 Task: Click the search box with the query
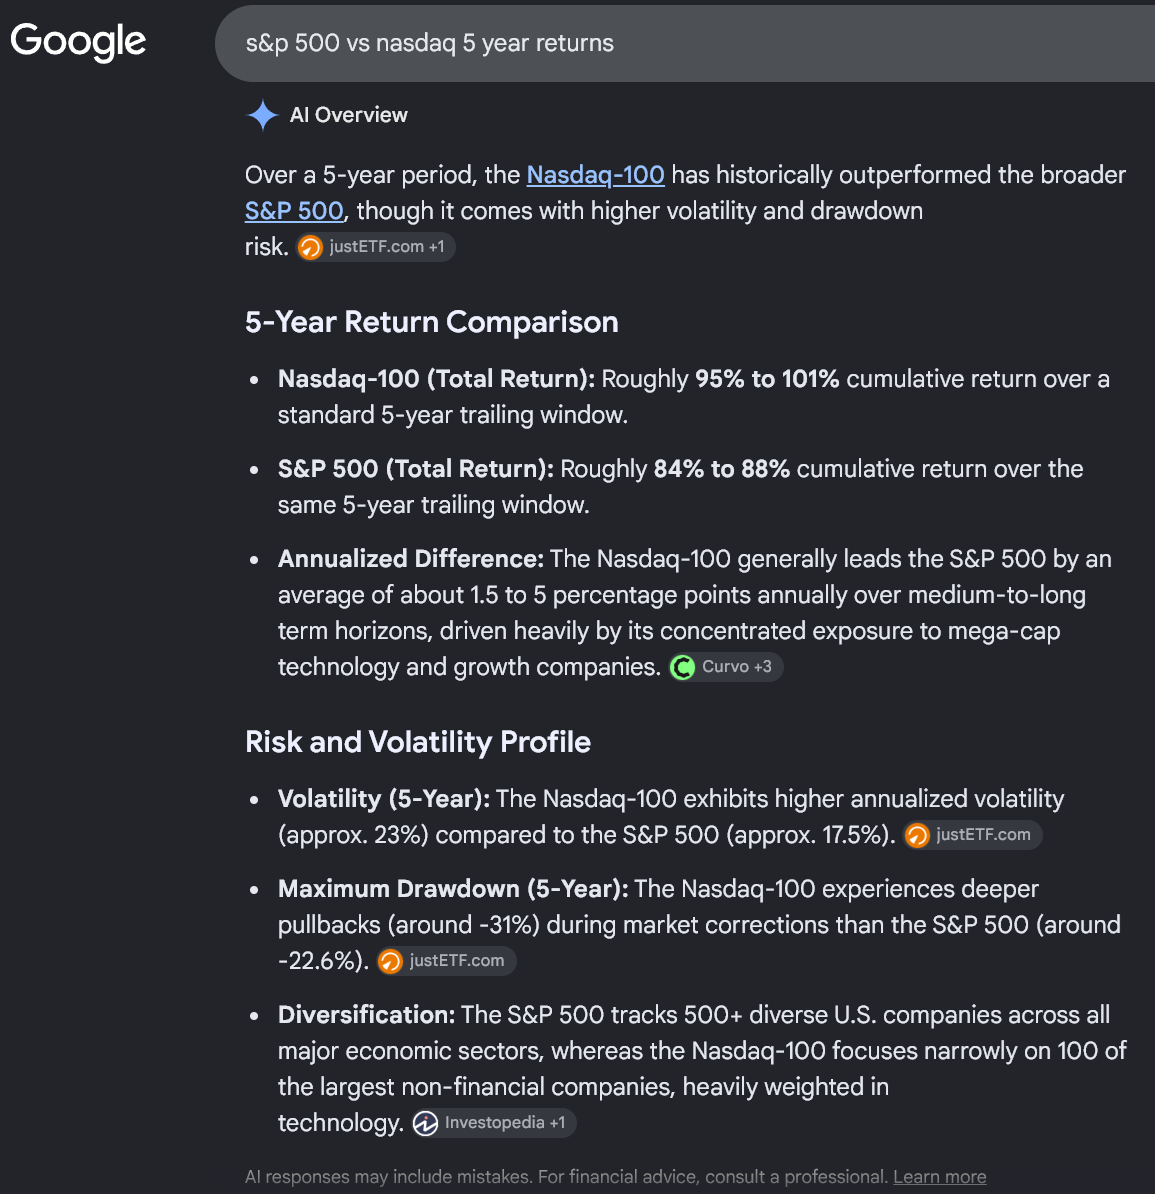[x=684, y=43]
